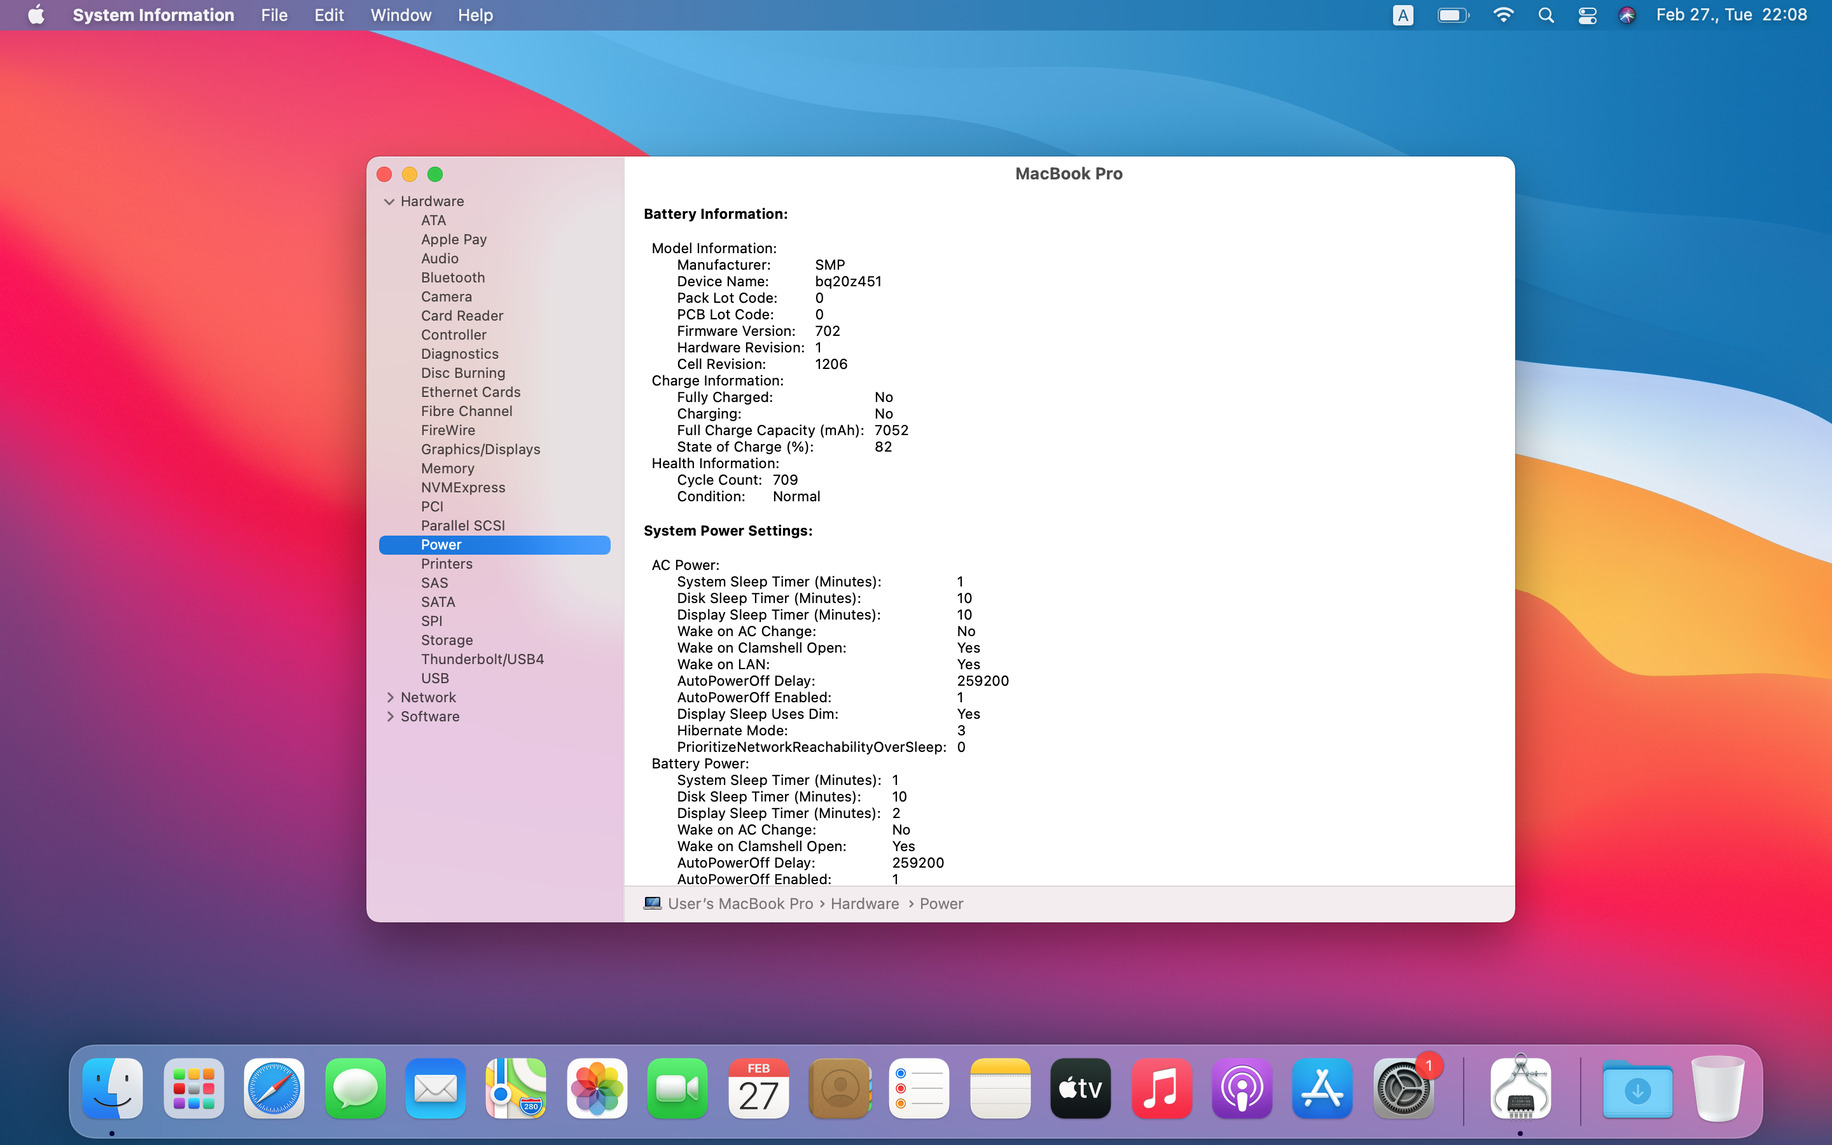Start FaceTime from the Dock
This screenshot has width=1832, height=1145.
677,1088
